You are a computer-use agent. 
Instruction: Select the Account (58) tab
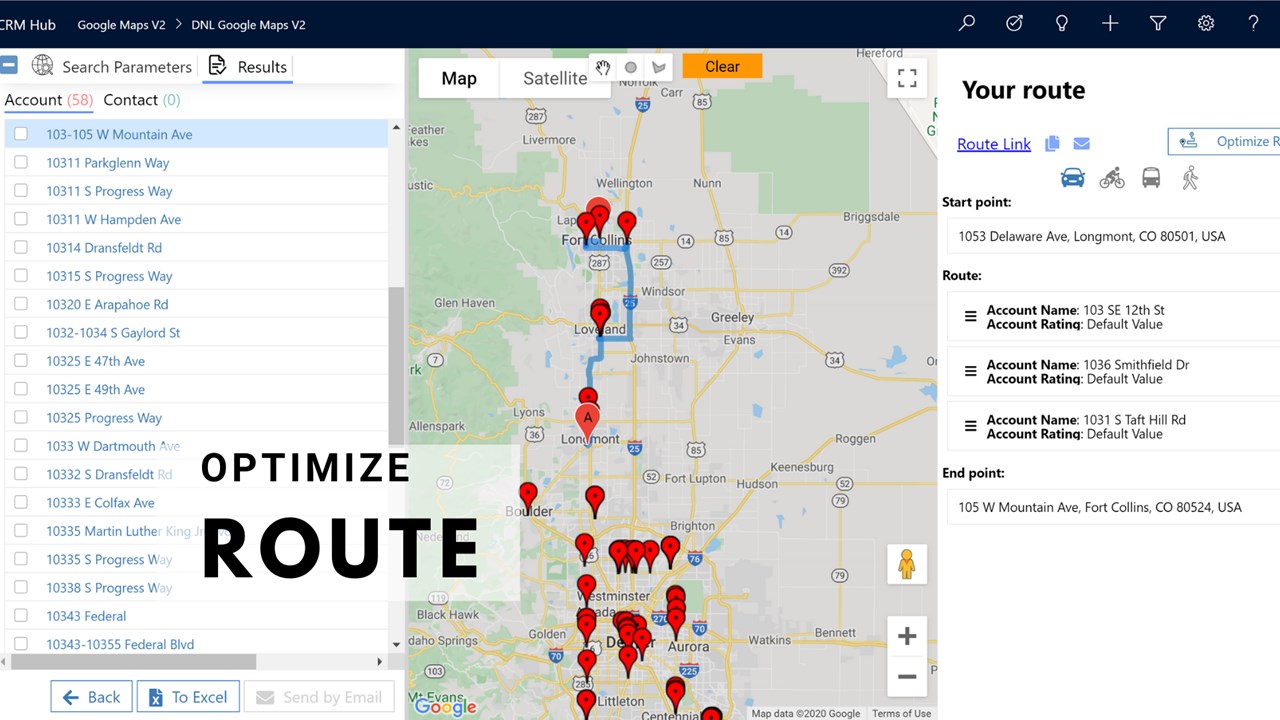[49, 100]
